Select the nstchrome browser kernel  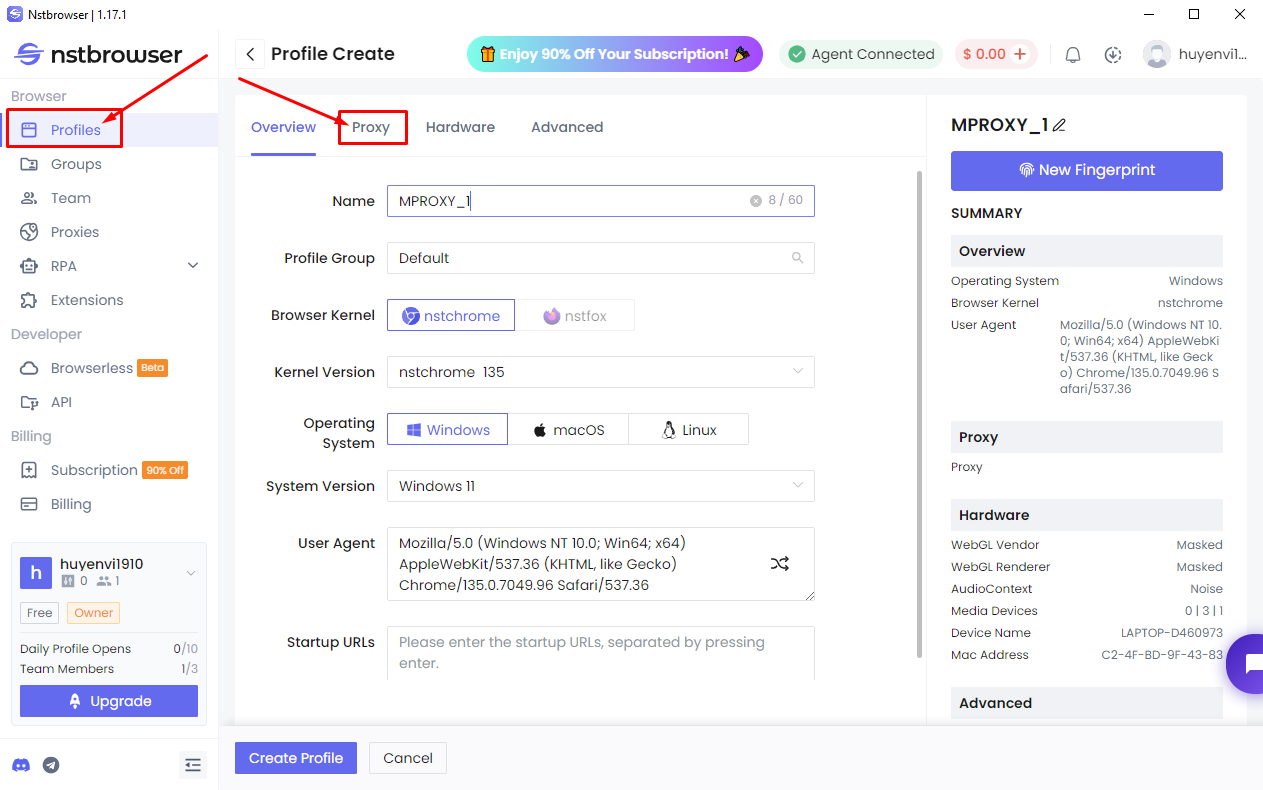(451, 316)
